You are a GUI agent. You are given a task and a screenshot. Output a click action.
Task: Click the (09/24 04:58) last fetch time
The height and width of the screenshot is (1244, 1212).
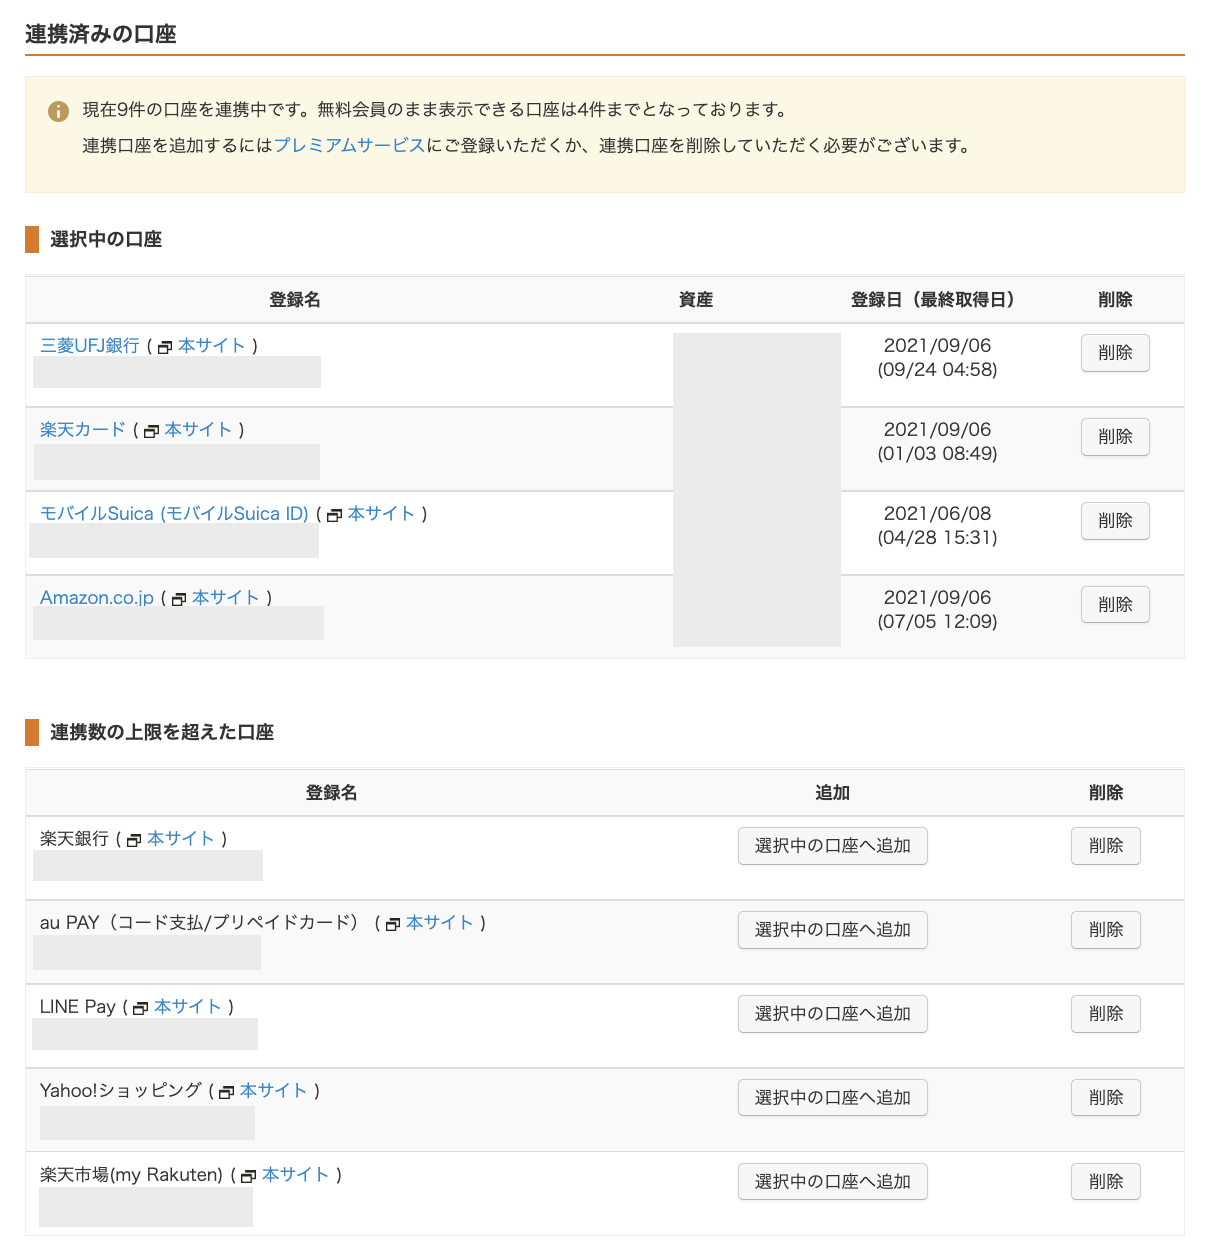pos(937,370)
